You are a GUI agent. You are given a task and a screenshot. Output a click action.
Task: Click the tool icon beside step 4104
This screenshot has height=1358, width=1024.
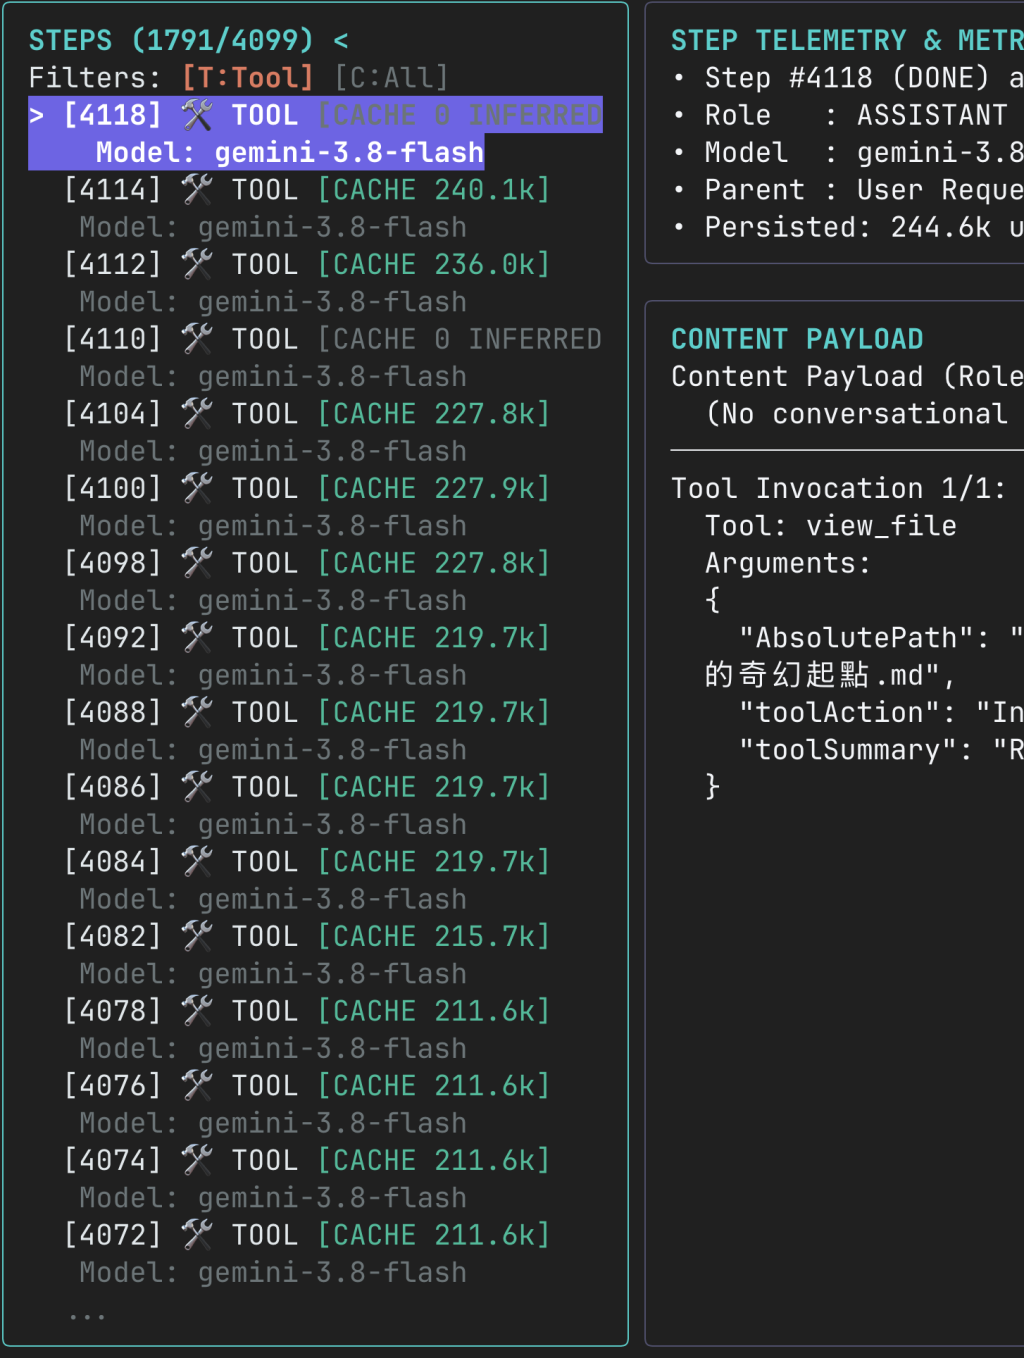coord(197,413)
